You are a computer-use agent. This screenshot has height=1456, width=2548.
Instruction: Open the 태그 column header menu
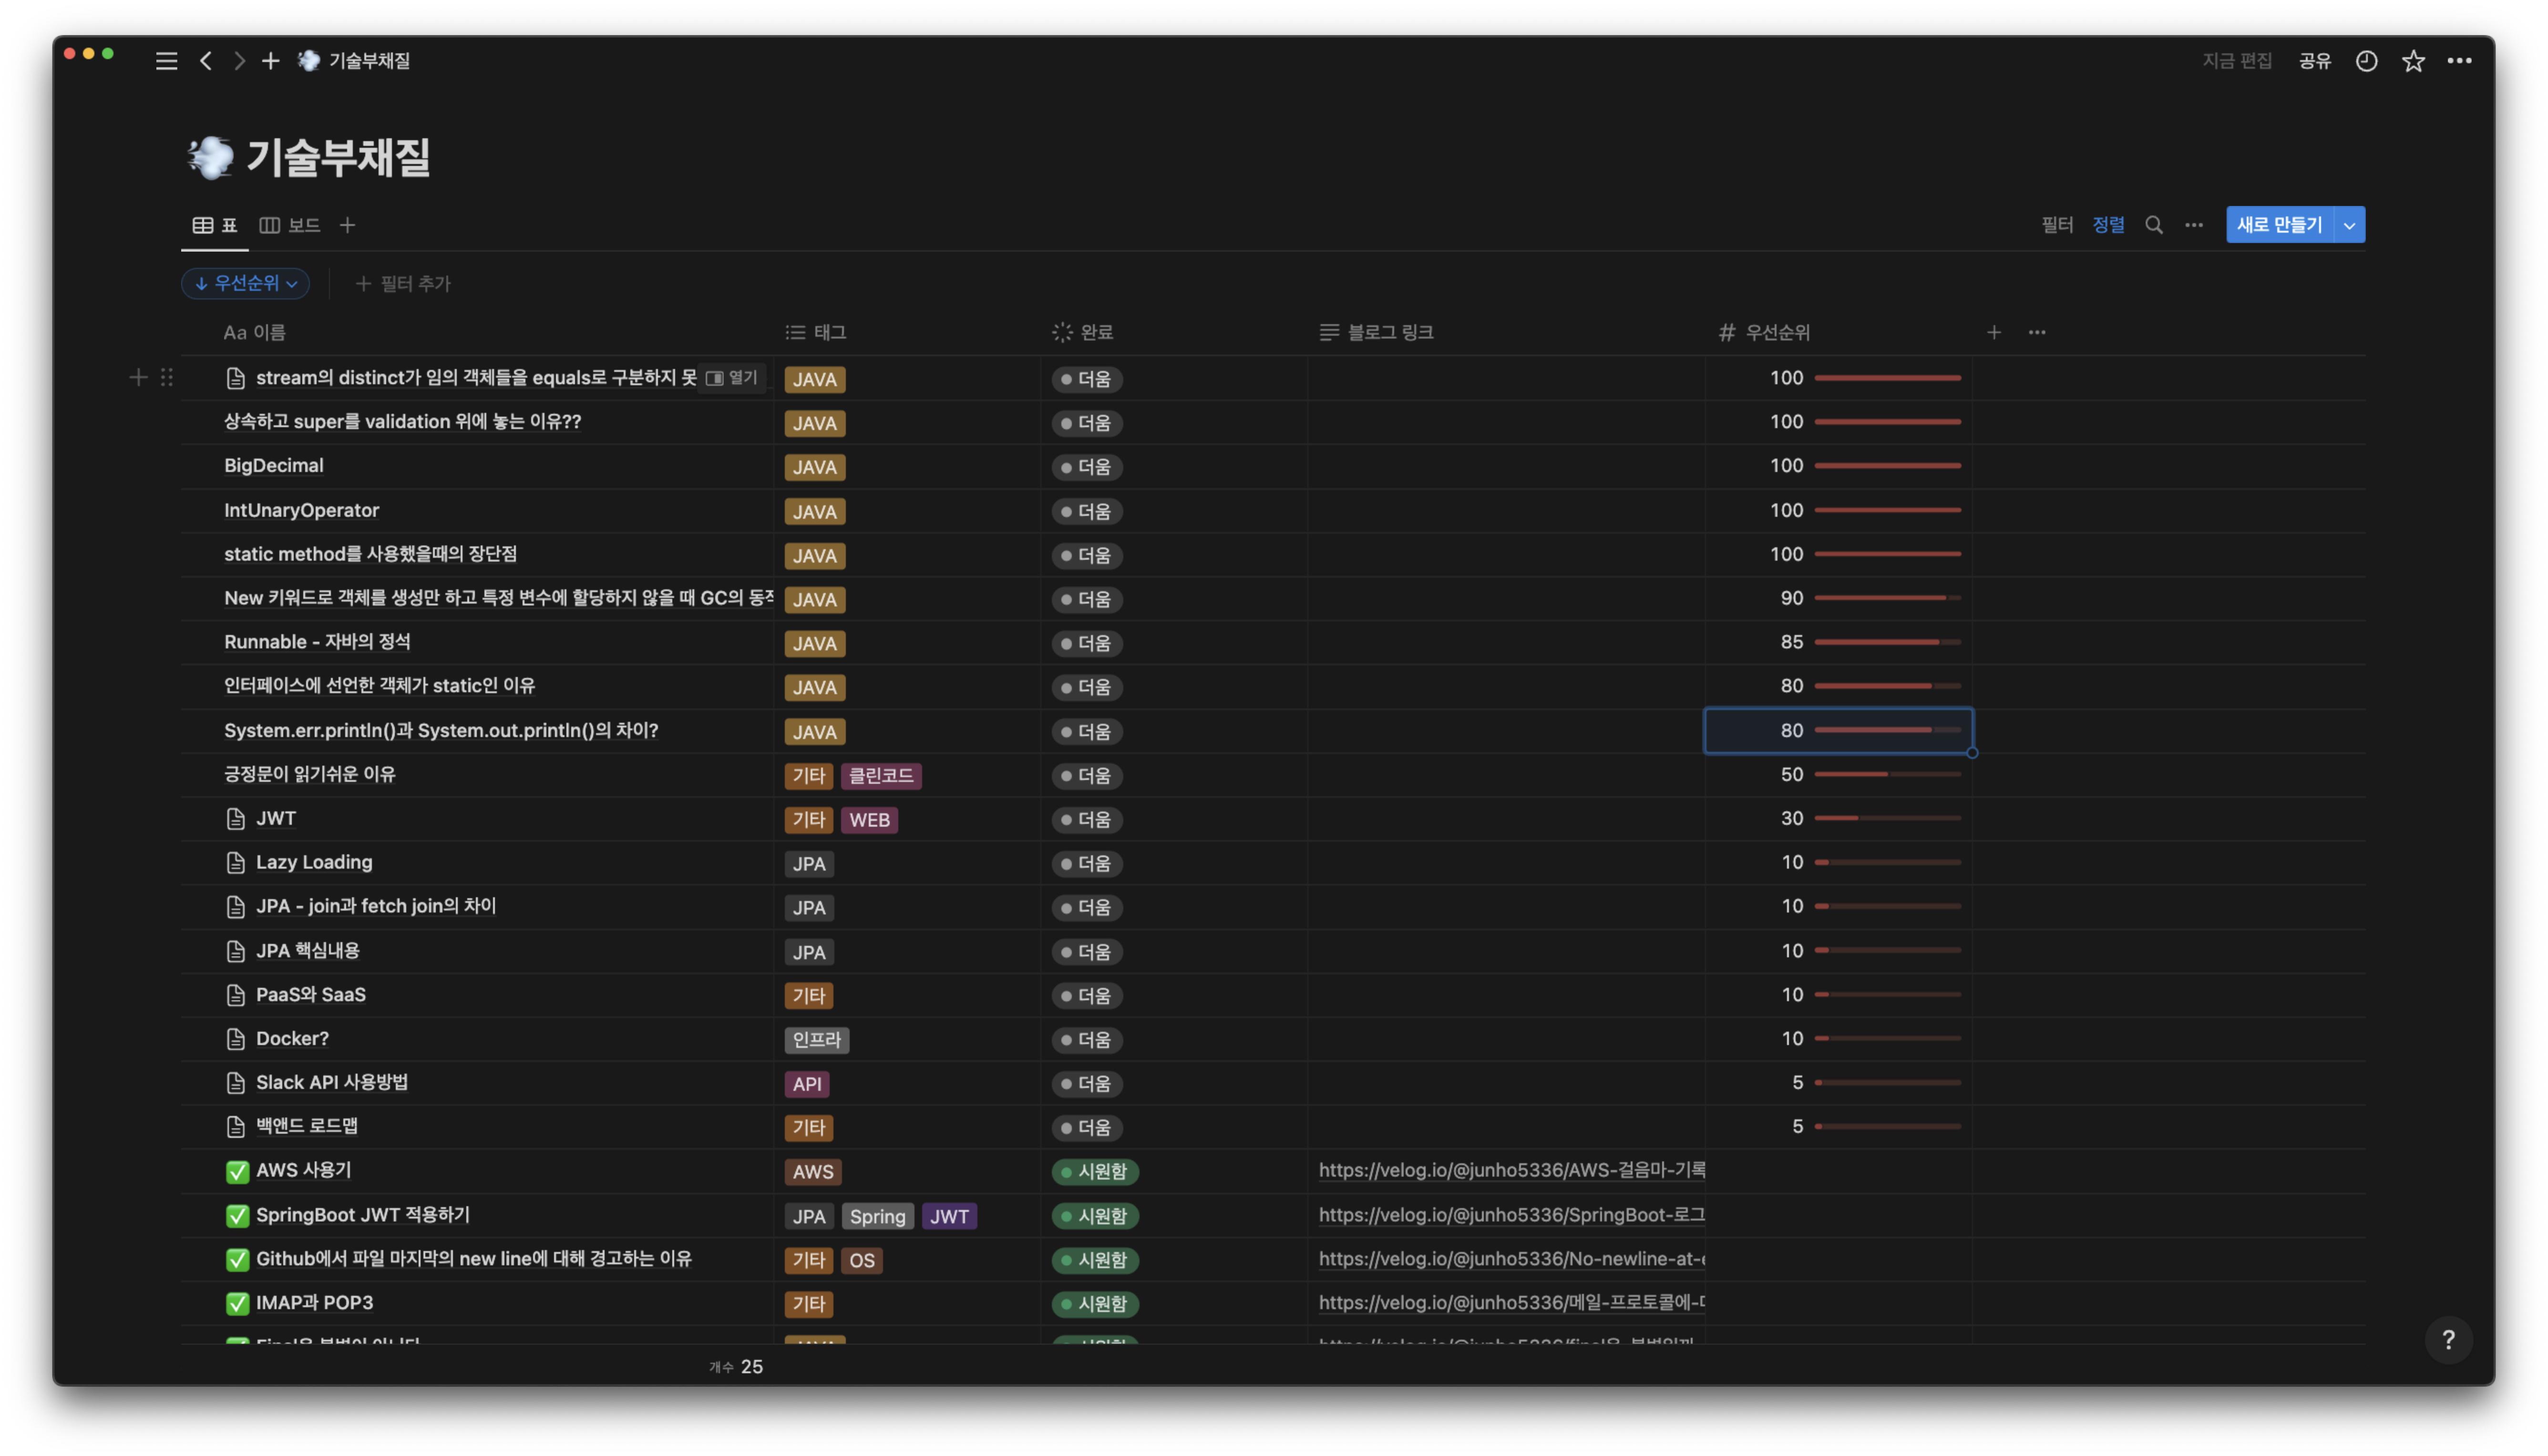click(x=830, y=332)
